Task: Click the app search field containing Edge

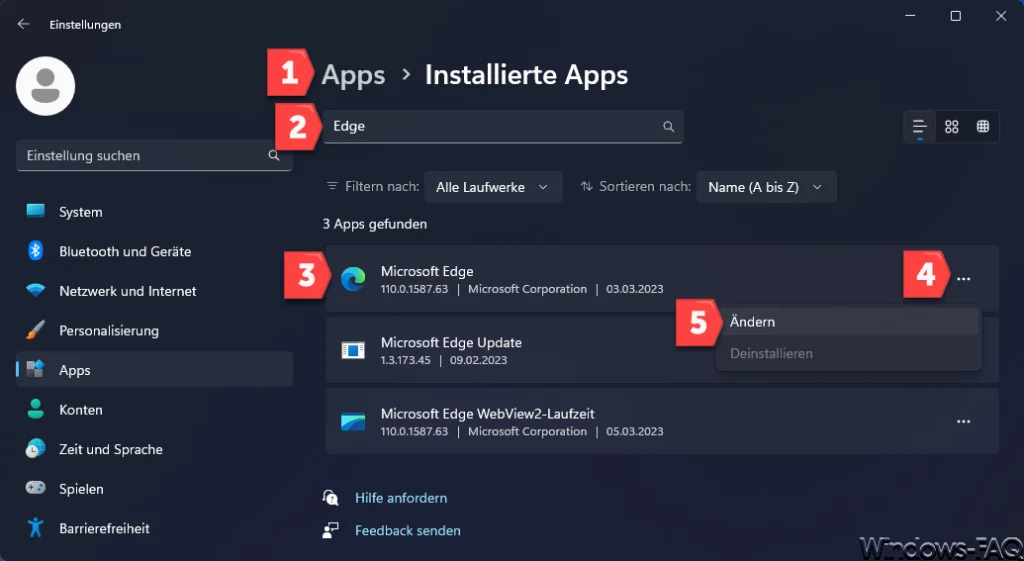Action: 503,127
